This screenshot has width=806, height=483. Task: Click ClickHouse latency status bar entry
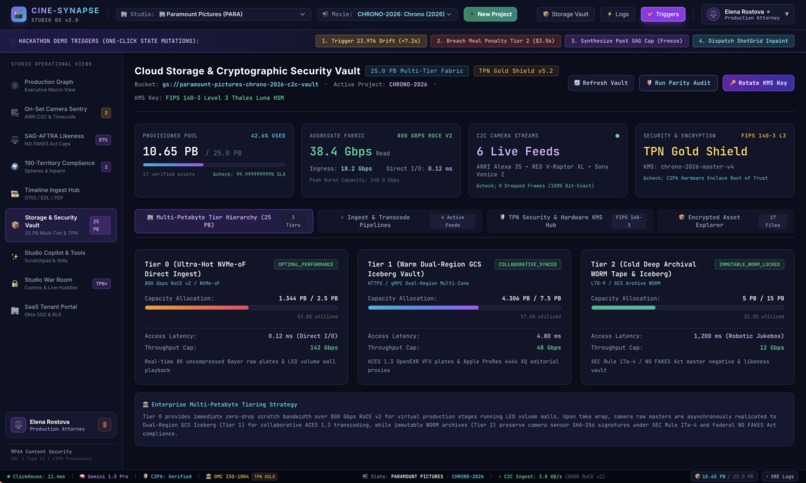click(36, 476)
